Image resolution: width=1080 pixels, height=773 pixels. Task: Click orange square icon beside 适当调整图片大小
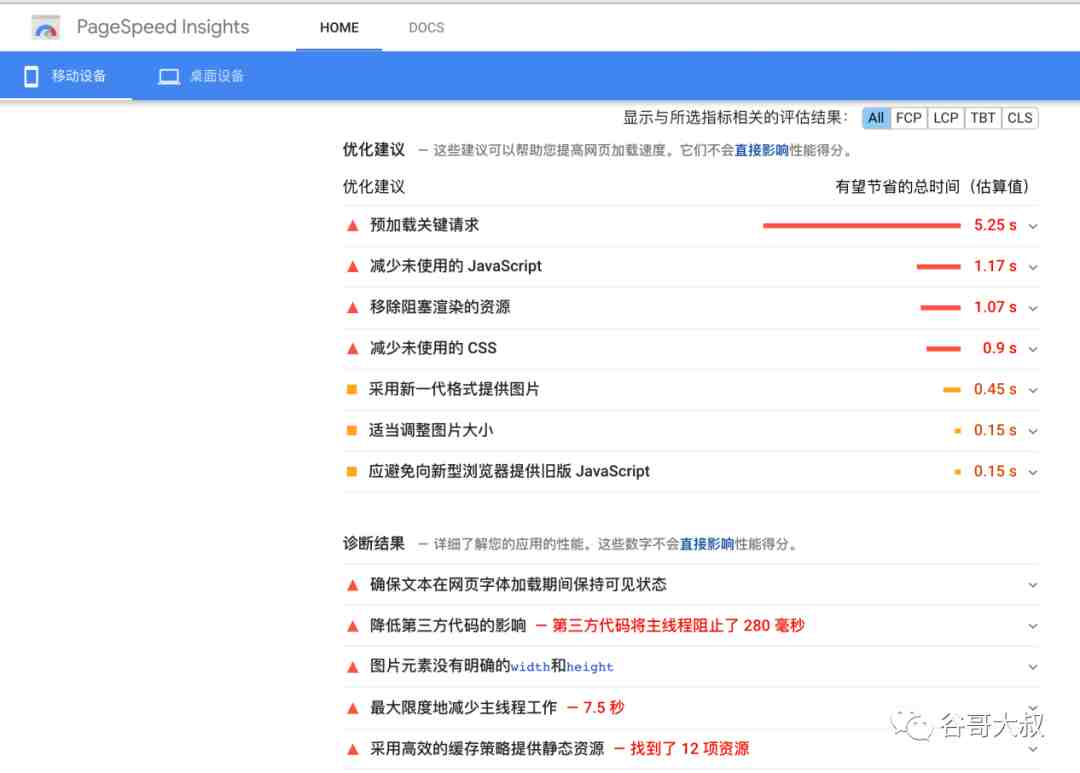[x=352, y=431]
